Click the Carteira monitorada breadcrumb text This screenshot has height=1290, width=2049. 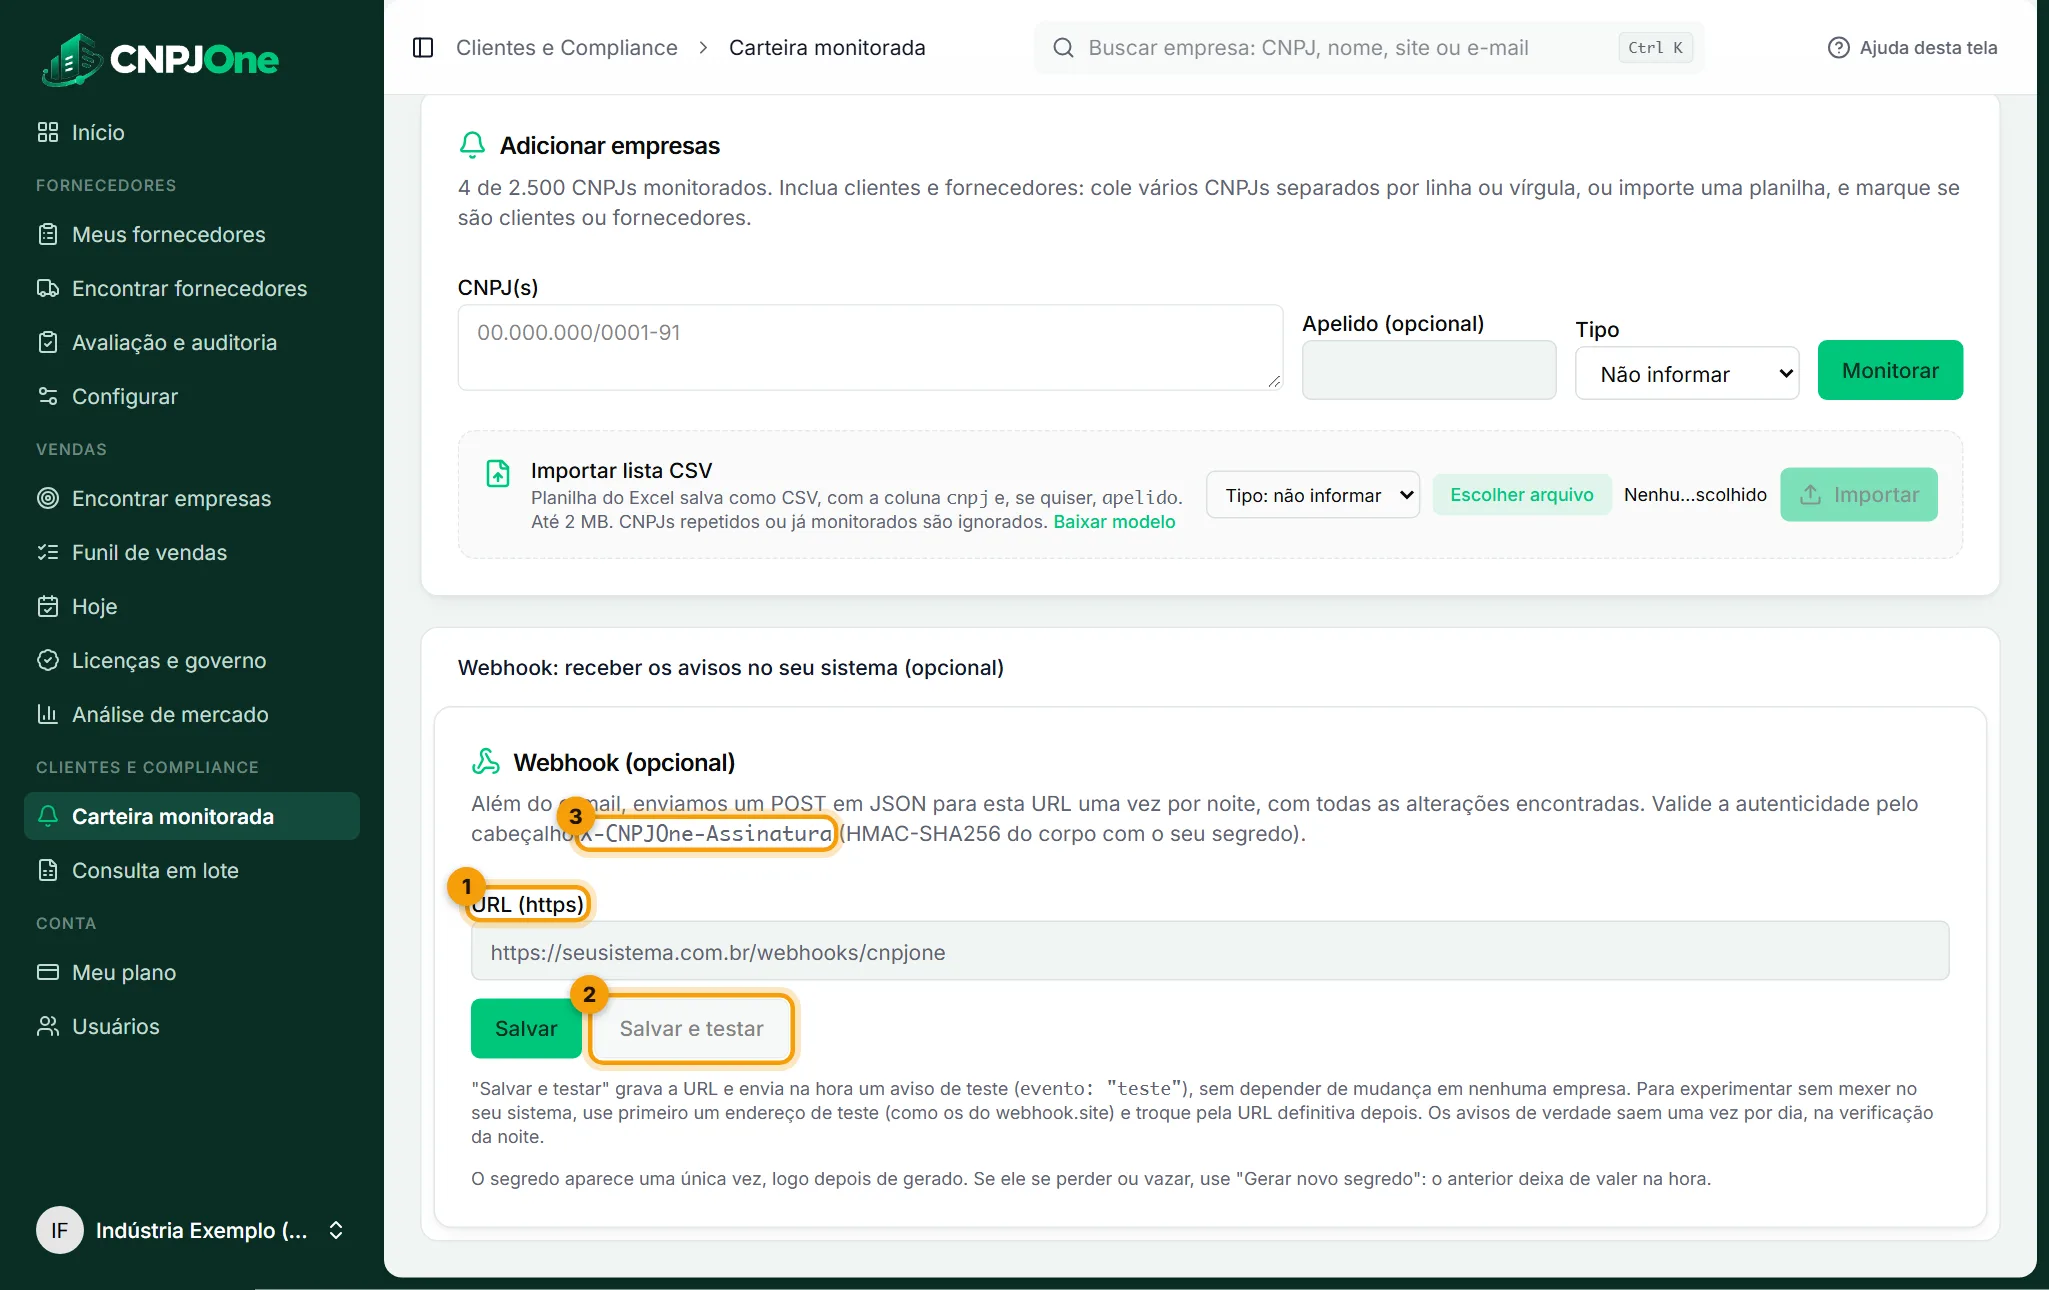(x=827, y=48)
